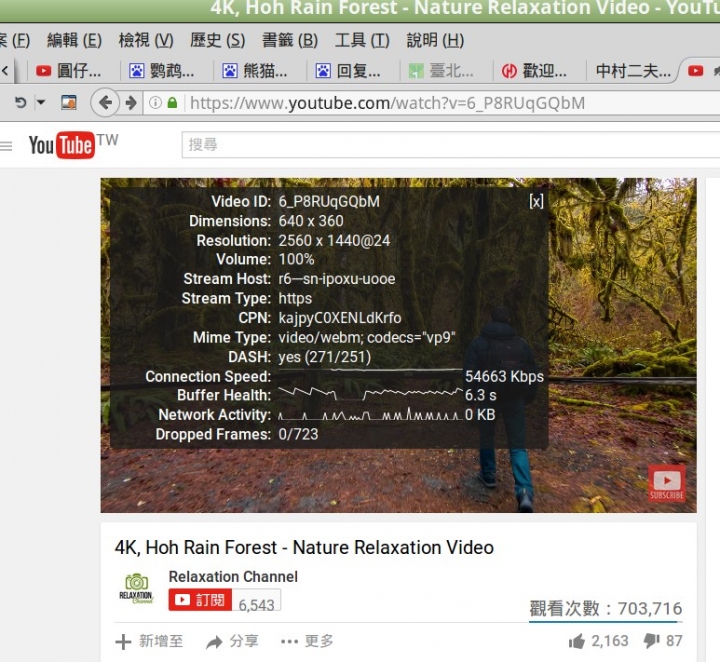The height and width of the screenshot is (662, 720).
Task: Open the 回复... bookmark
Action: [348, 71]
